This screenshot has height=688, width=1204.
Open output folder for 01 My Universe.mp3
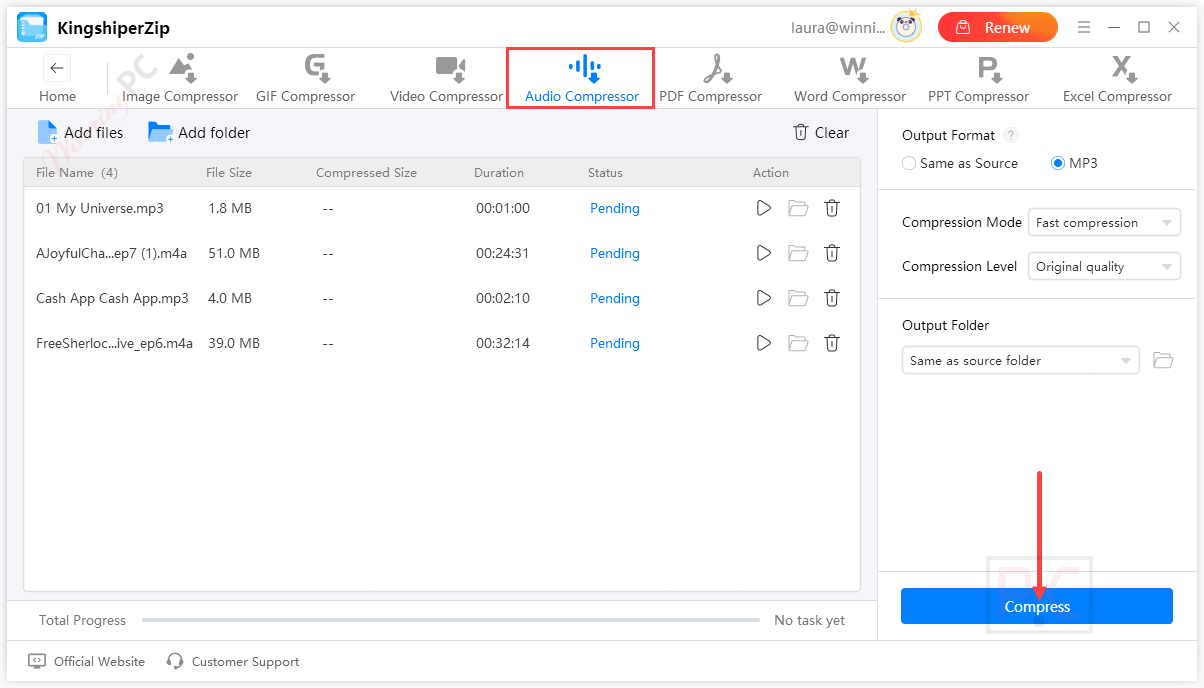point(798,208)
